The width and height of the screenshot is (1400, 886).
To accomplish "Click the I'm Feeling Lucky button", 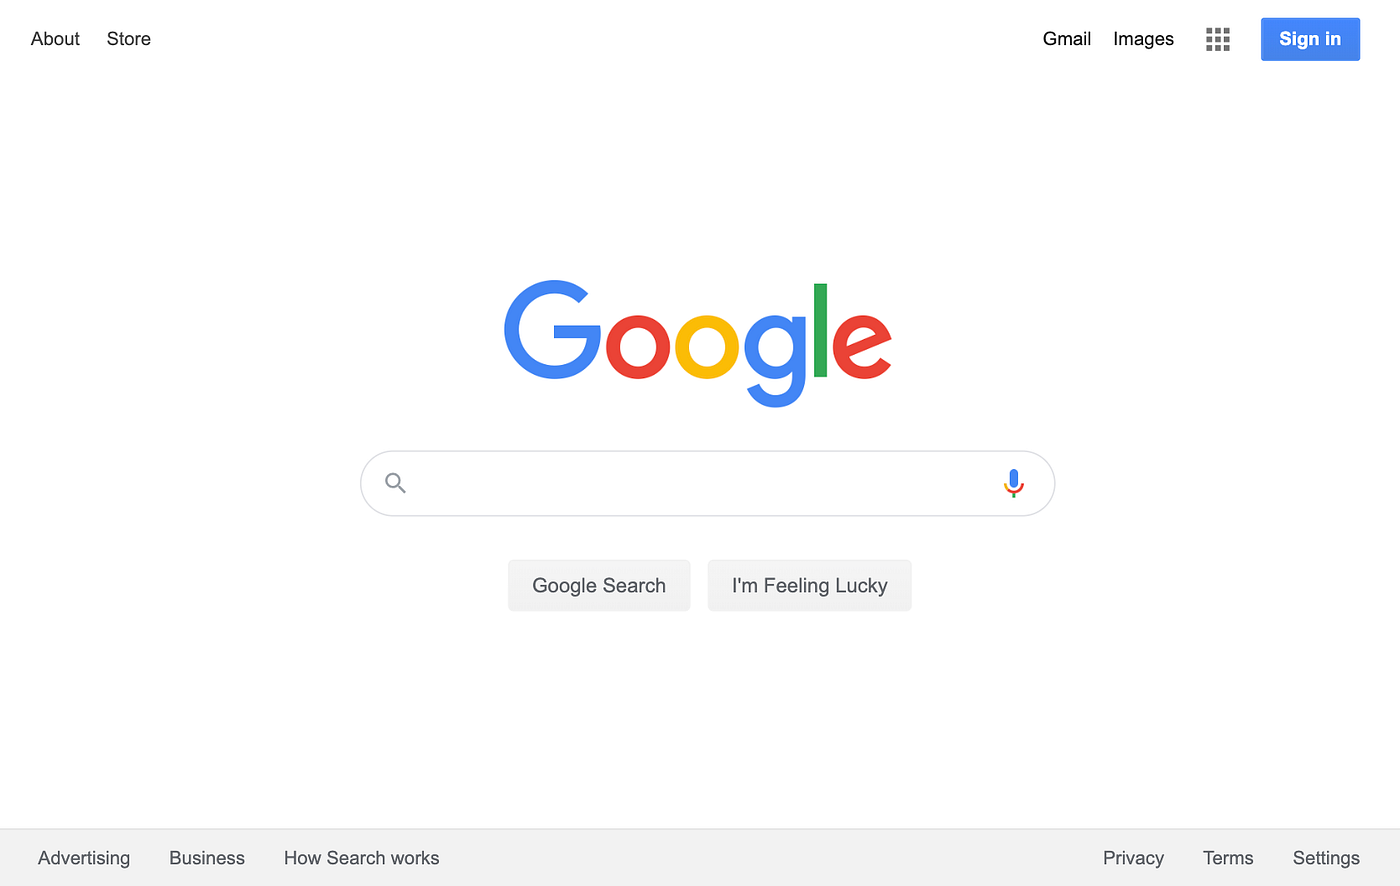I will point(809,585).
